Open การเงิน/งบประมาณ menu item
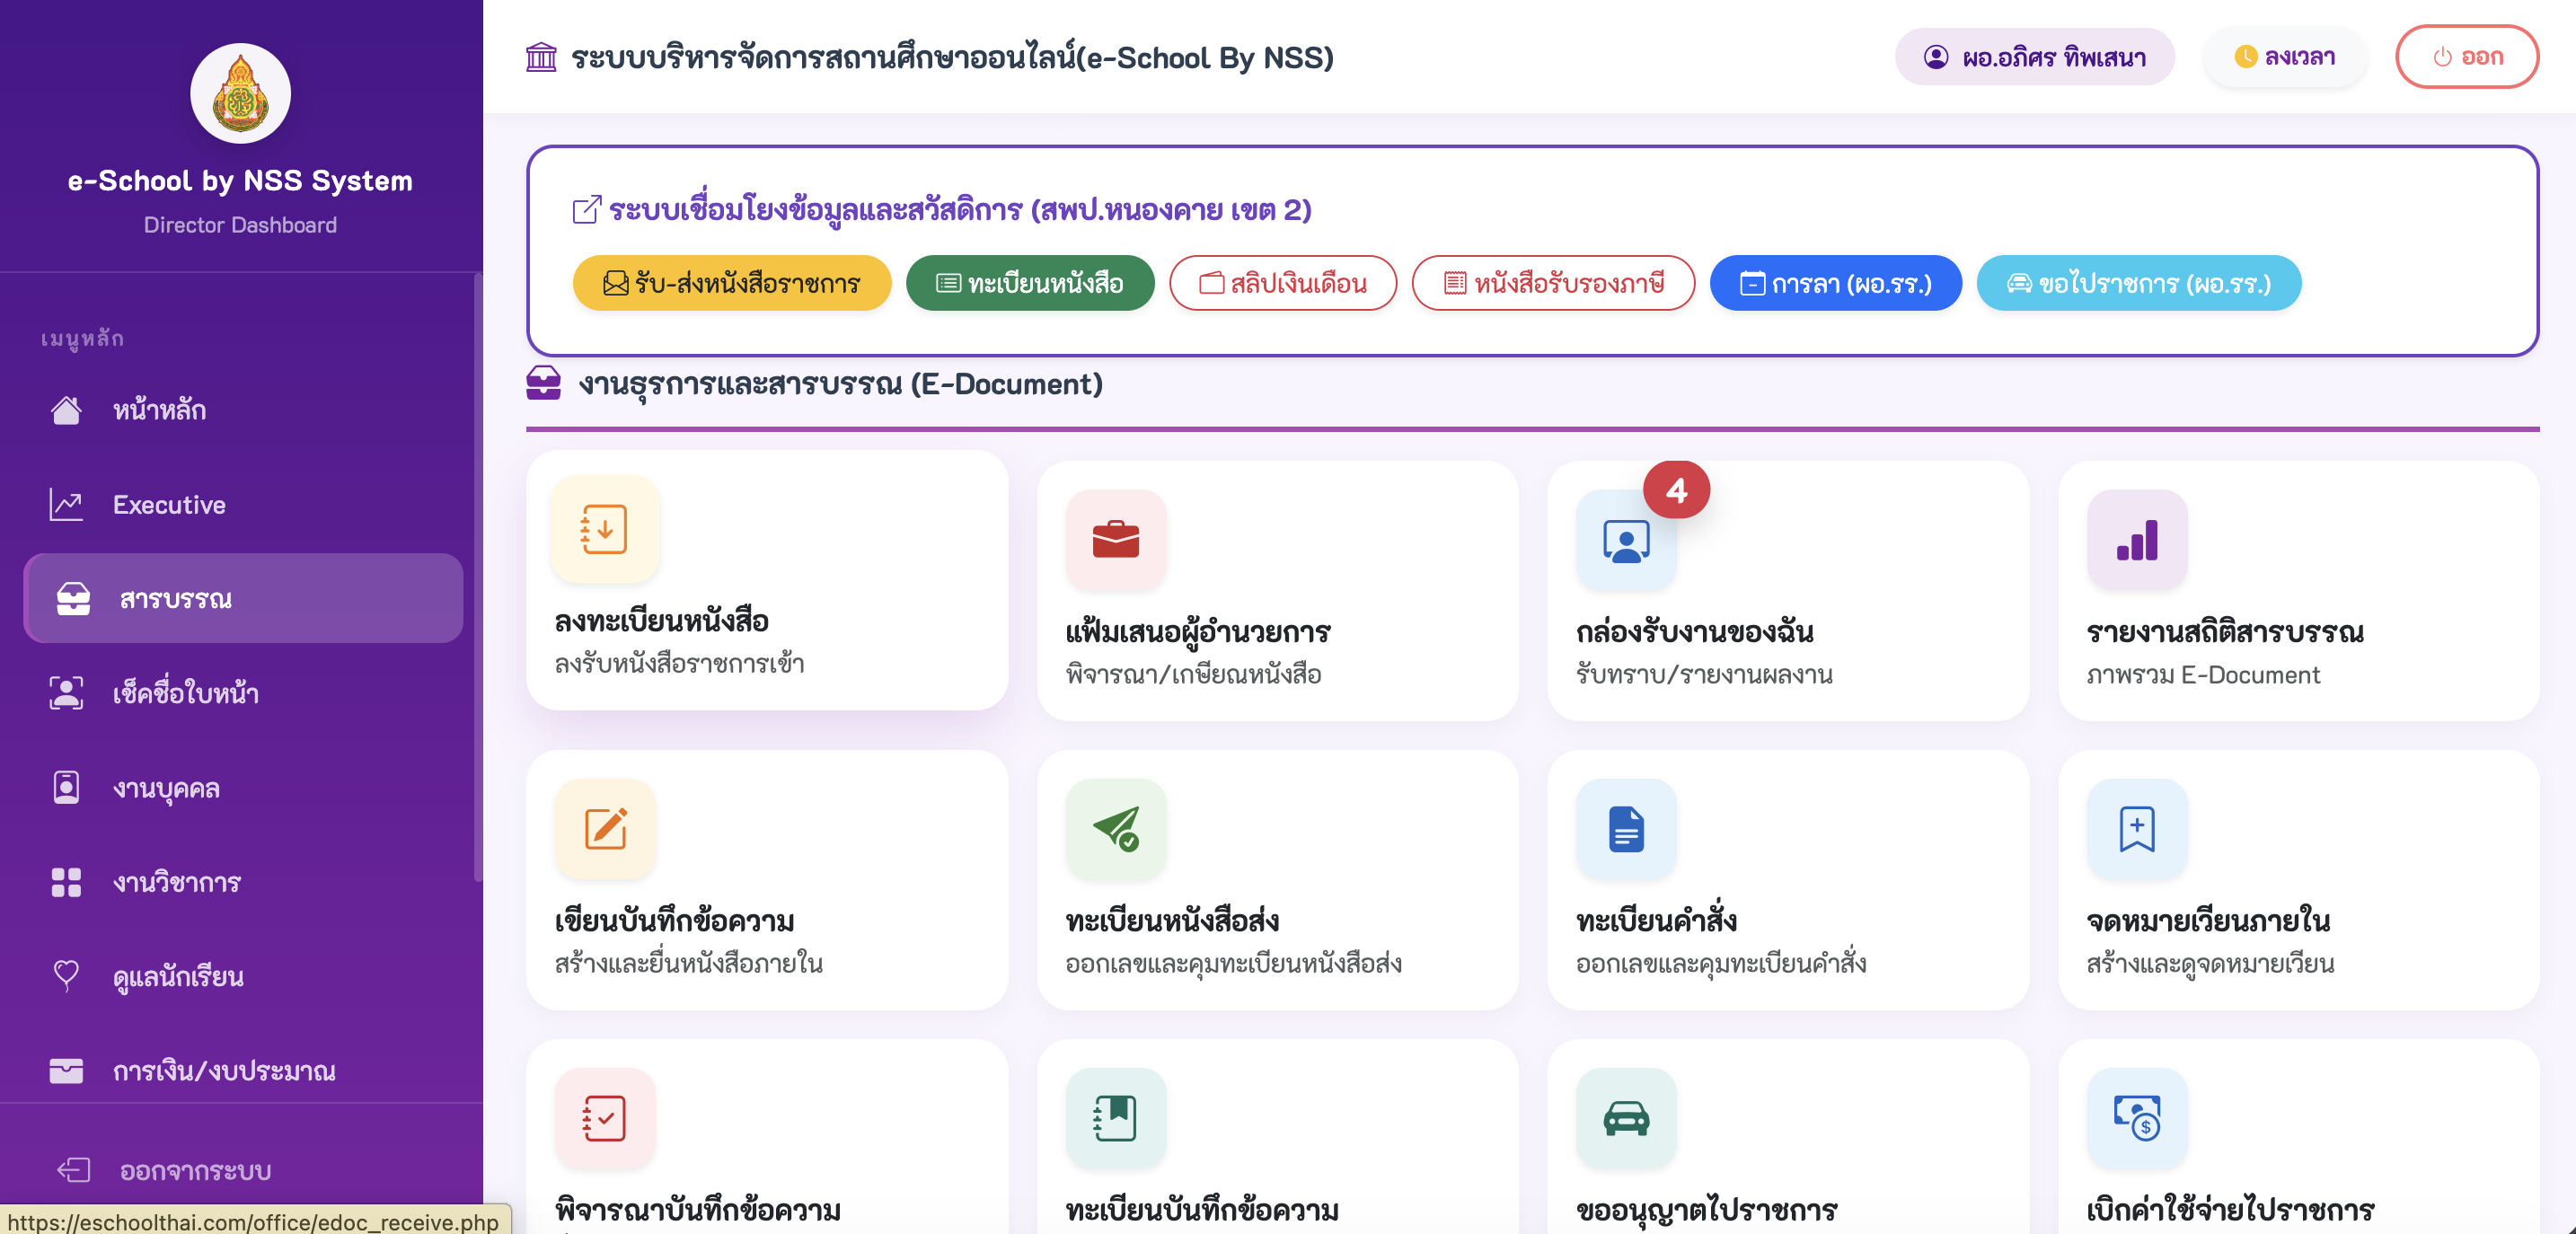This screenshot has height=1234, width=2576. click(x=243, y=1070)
